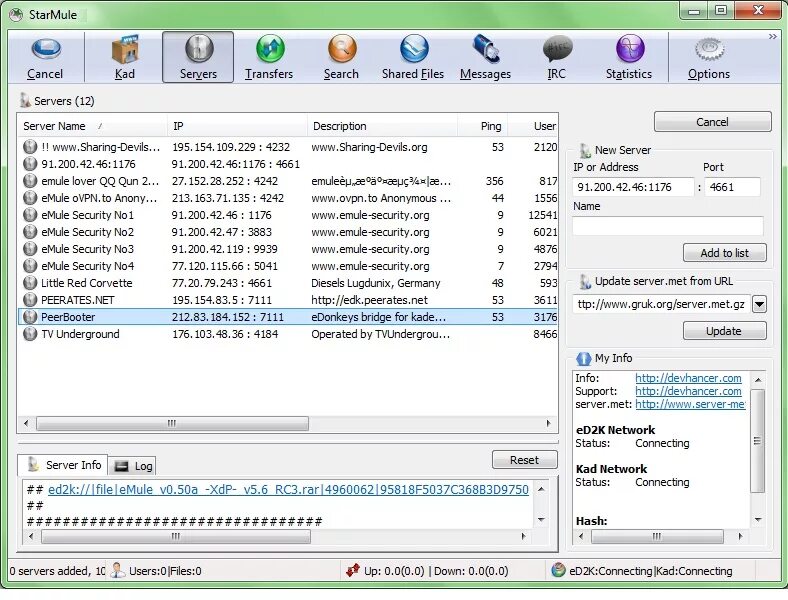Image resolution: width=788 pixels, height=600 pixels.
Task: Click server icon of PeerBooter row
Action: [x=30, y=317]
